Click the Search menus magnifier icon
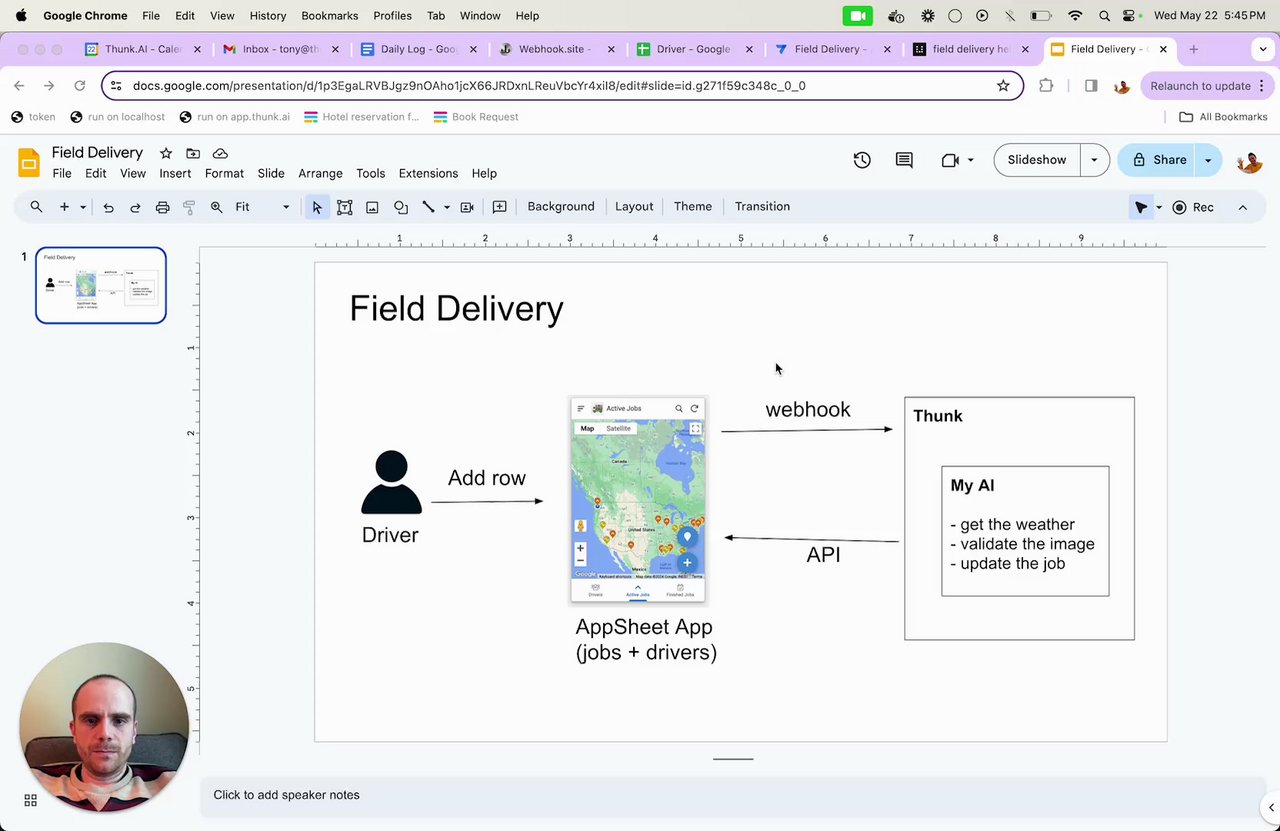 pyautogui.click(x=36, y=207)
